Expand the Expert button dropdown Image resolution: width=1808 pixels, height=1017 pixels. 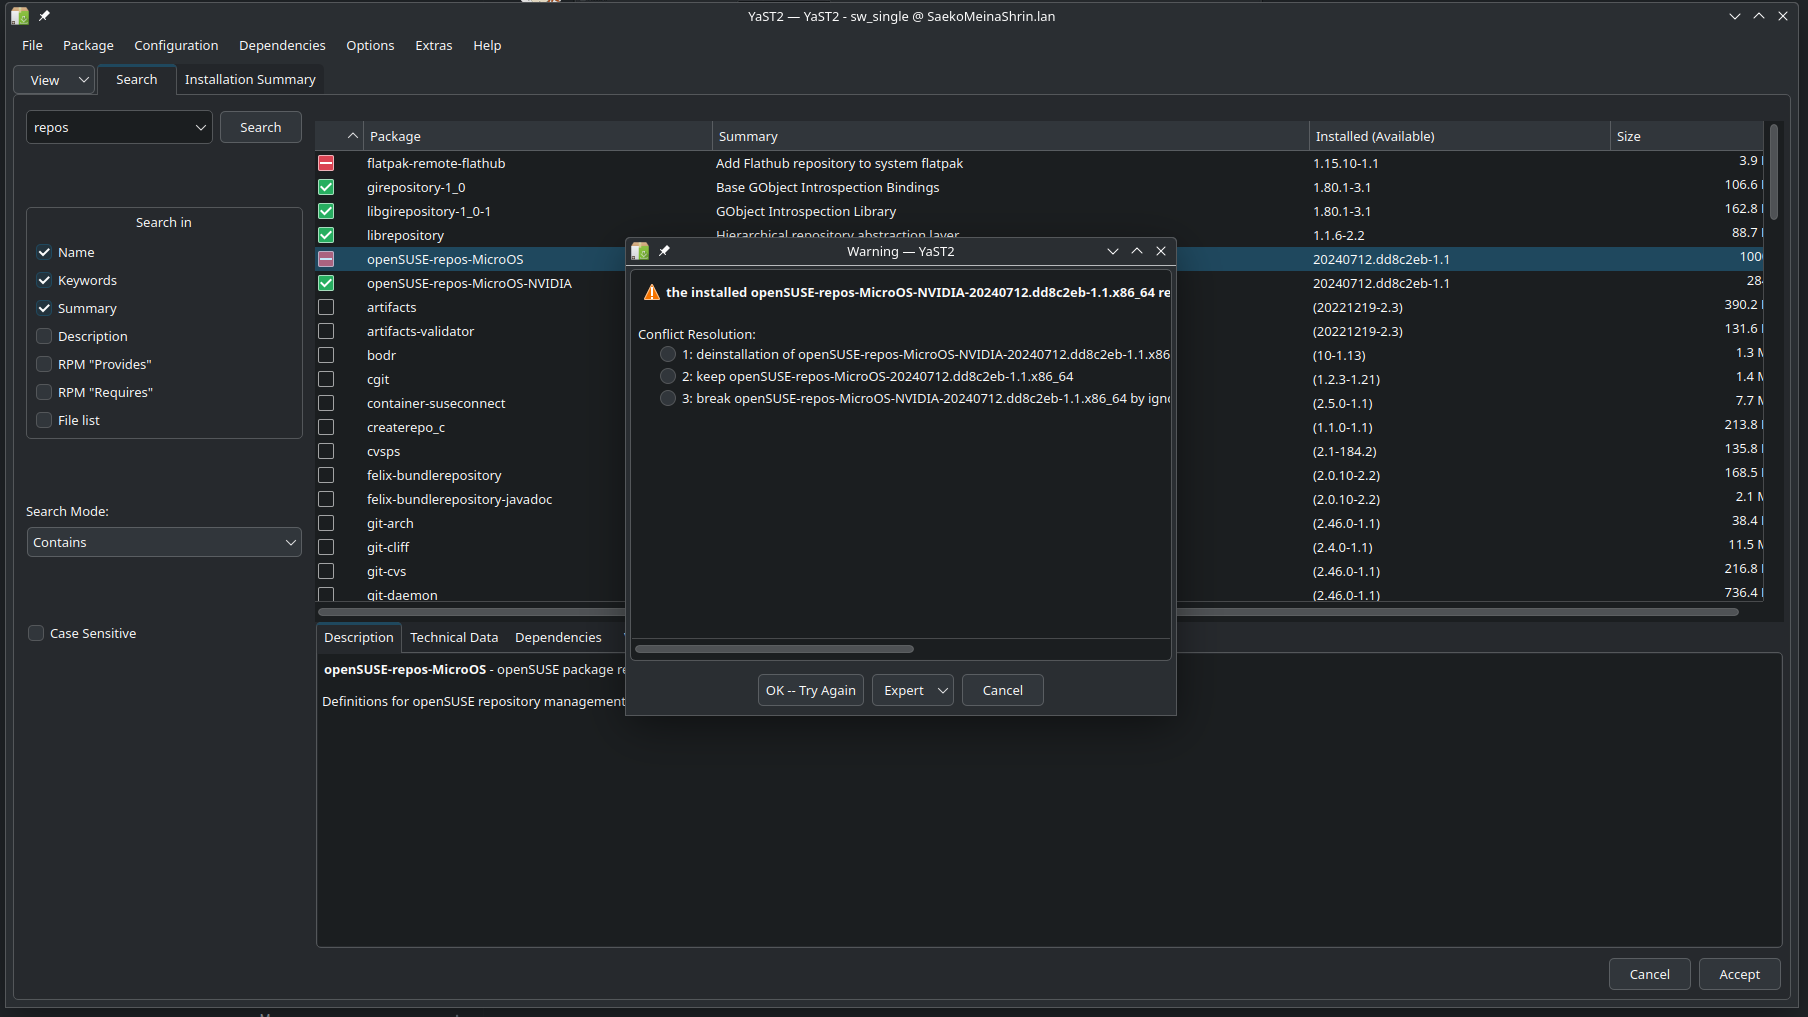[941, 690]
